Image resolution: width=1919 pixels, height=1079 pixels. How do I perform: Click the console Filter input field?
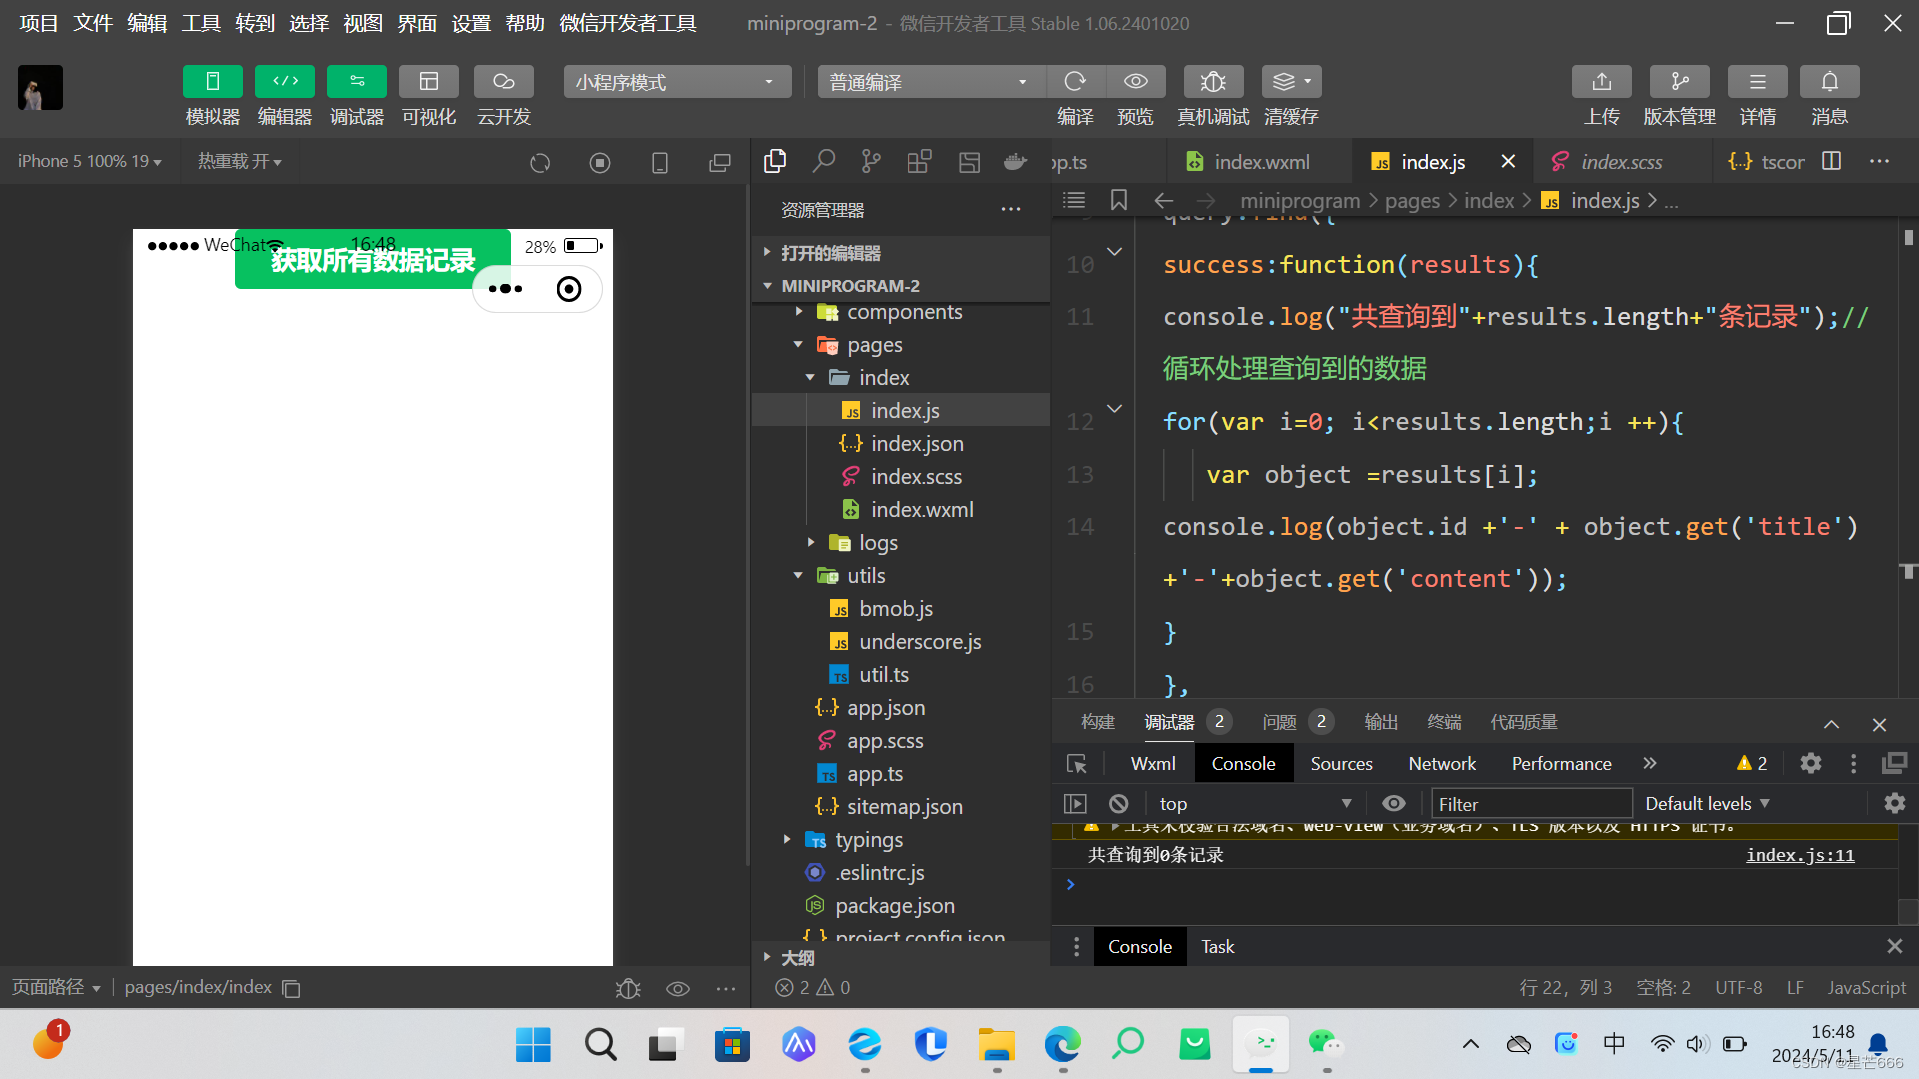coord(1531,803)
